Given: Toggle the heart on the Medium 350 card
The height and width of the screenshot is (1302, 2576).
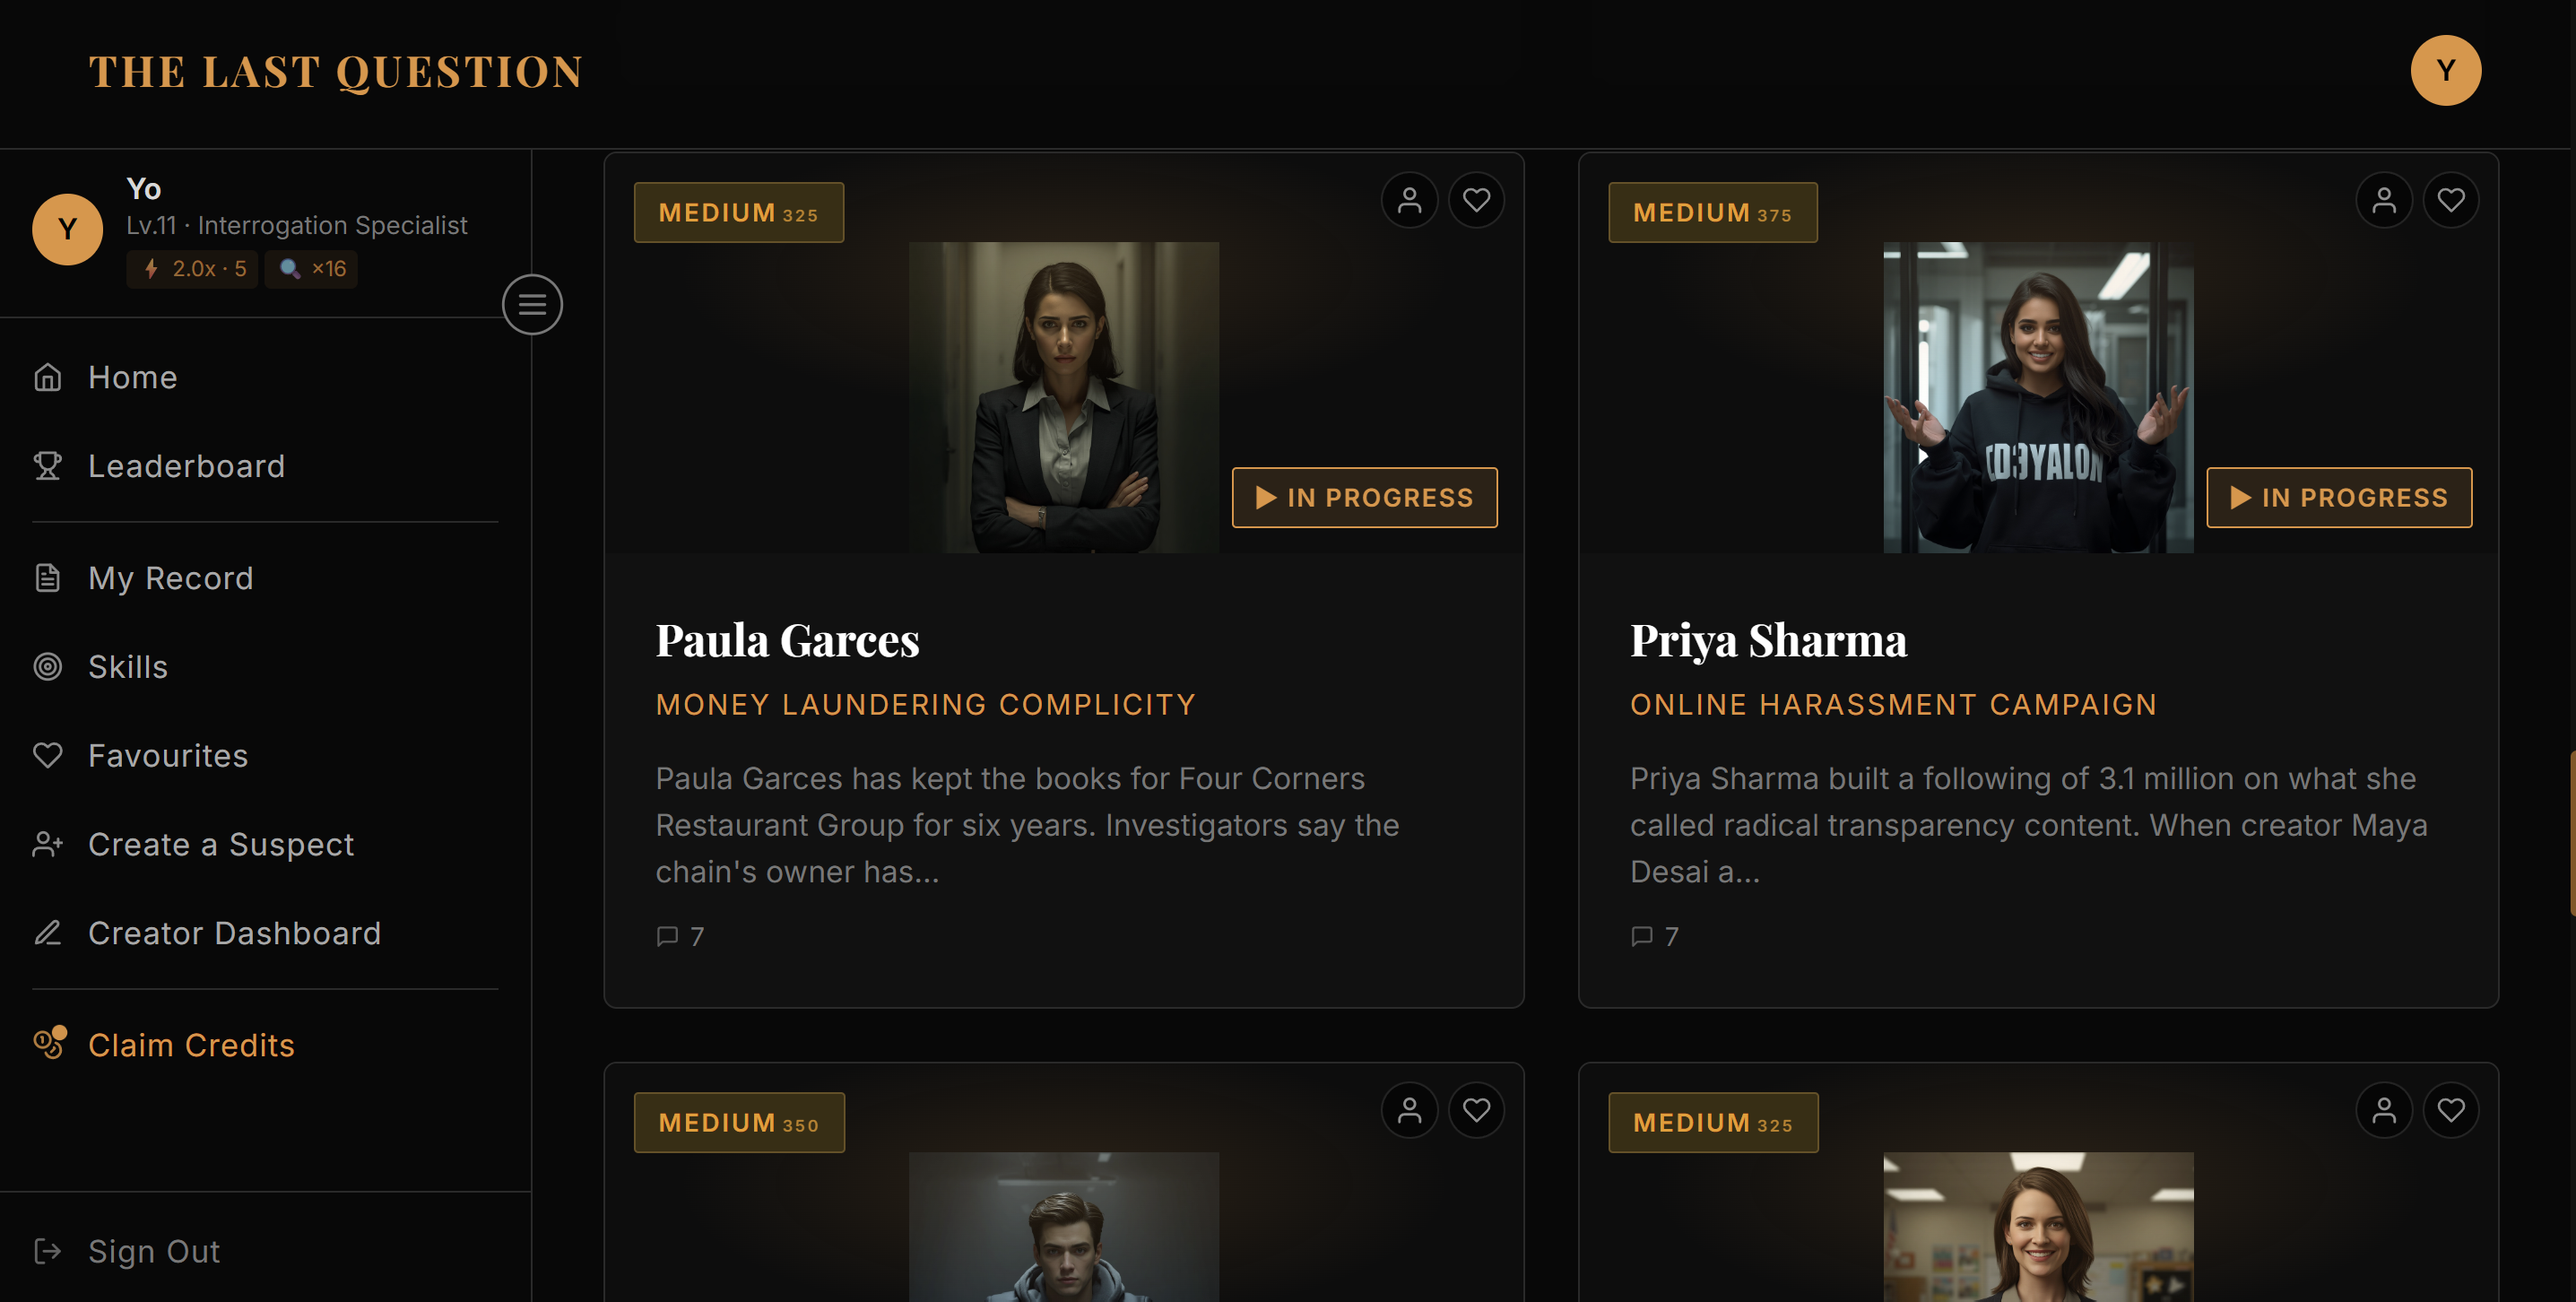Looking at the screenshot, I should (x=1476, y=1110).
